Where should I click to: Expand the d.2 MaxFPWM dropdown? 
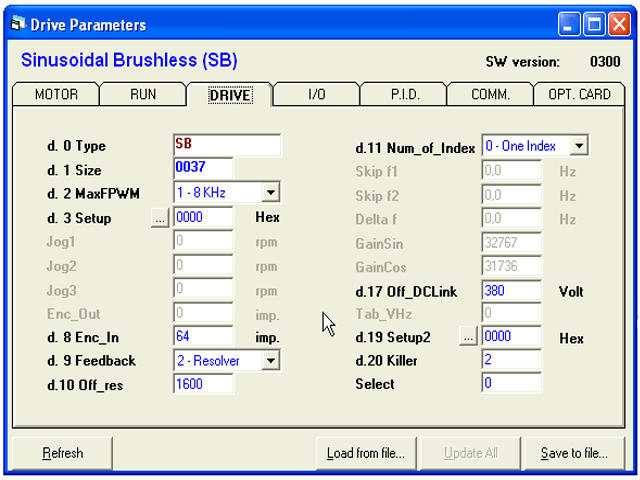[x=271, y=192]
